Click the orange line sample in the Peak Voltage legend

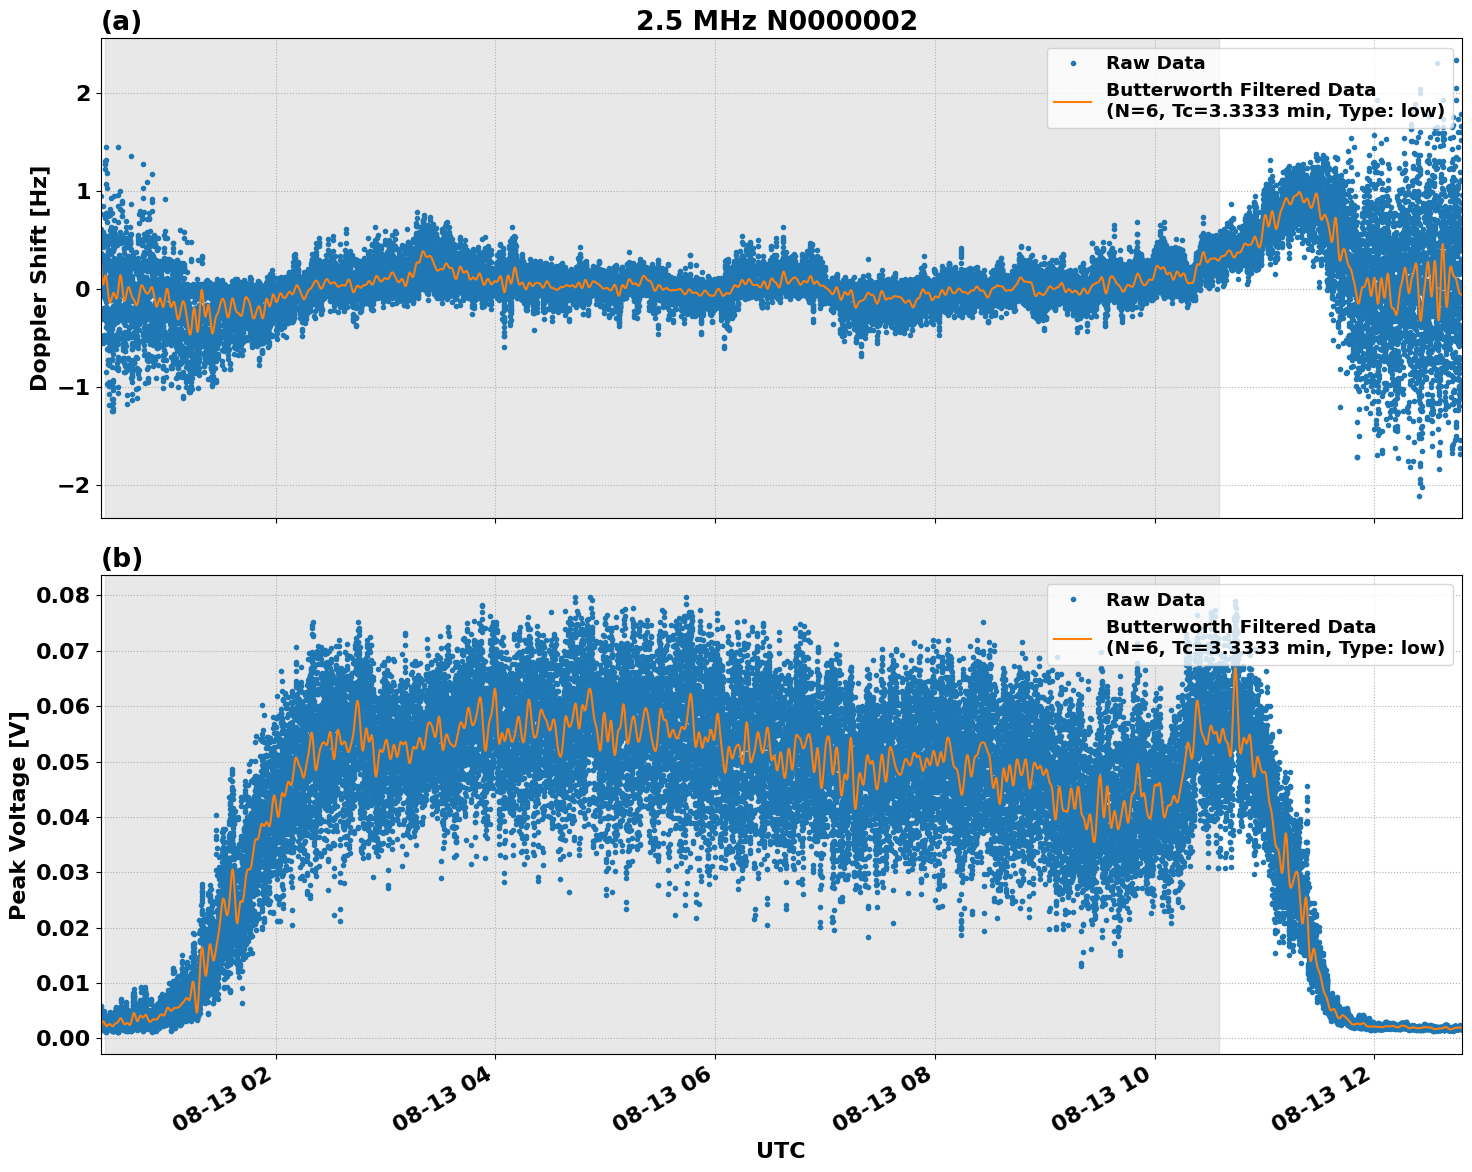pyautogui.click(x=1073, y=638)
